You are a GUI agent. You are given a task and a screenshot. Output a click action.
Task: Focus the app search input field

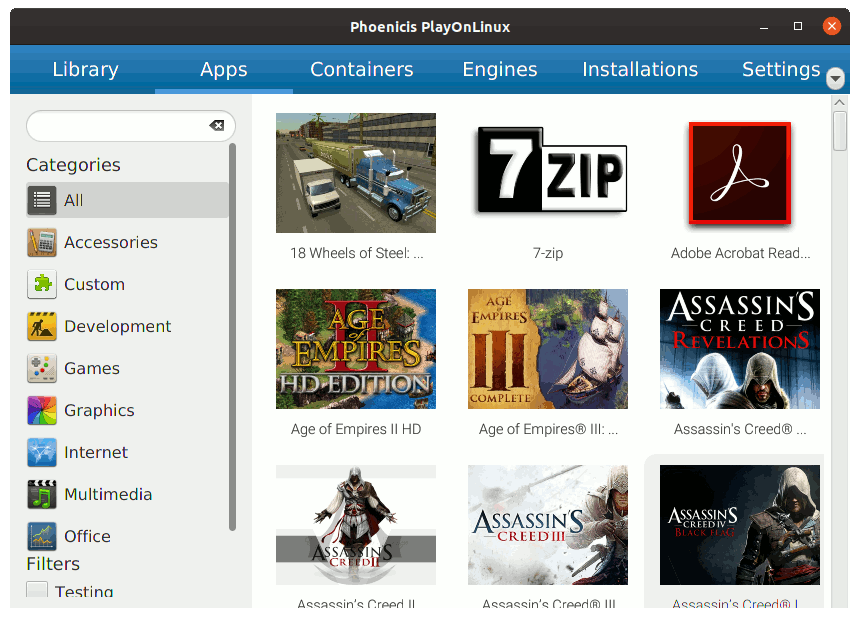point(131,126)
